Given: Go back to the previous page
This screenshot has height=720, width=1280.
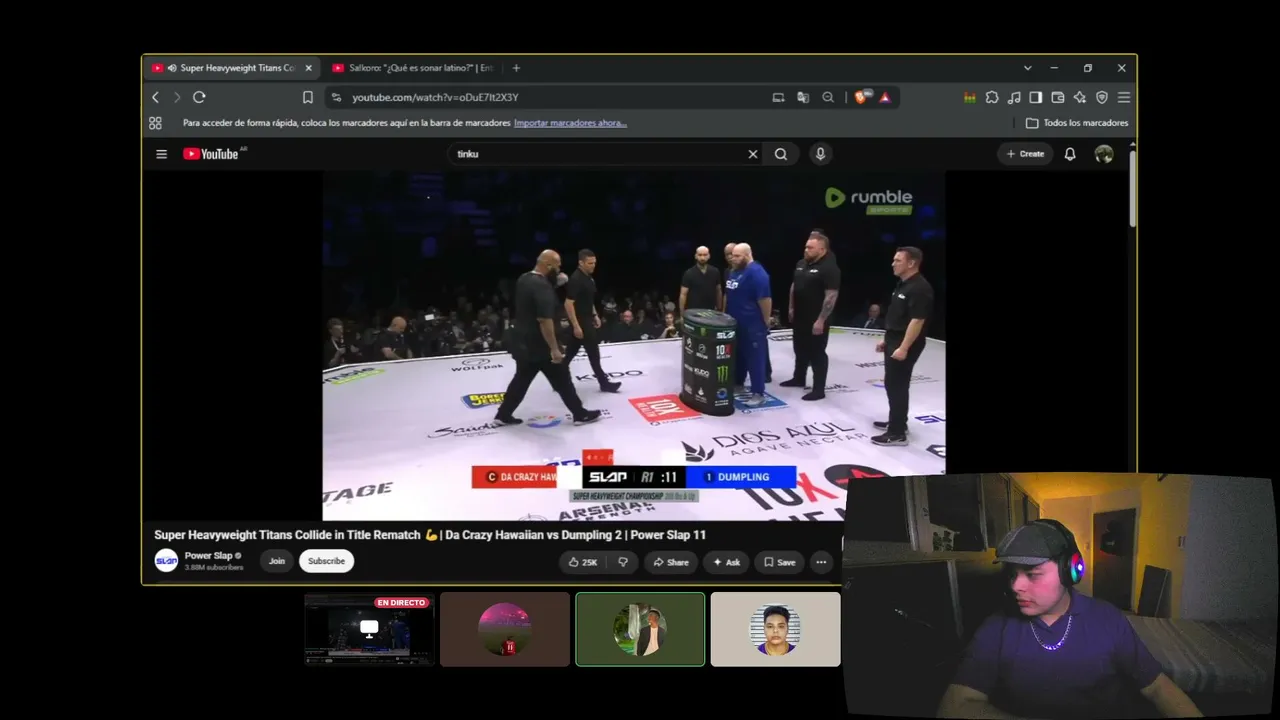Looking at the screenshot, I should [155, 97].
